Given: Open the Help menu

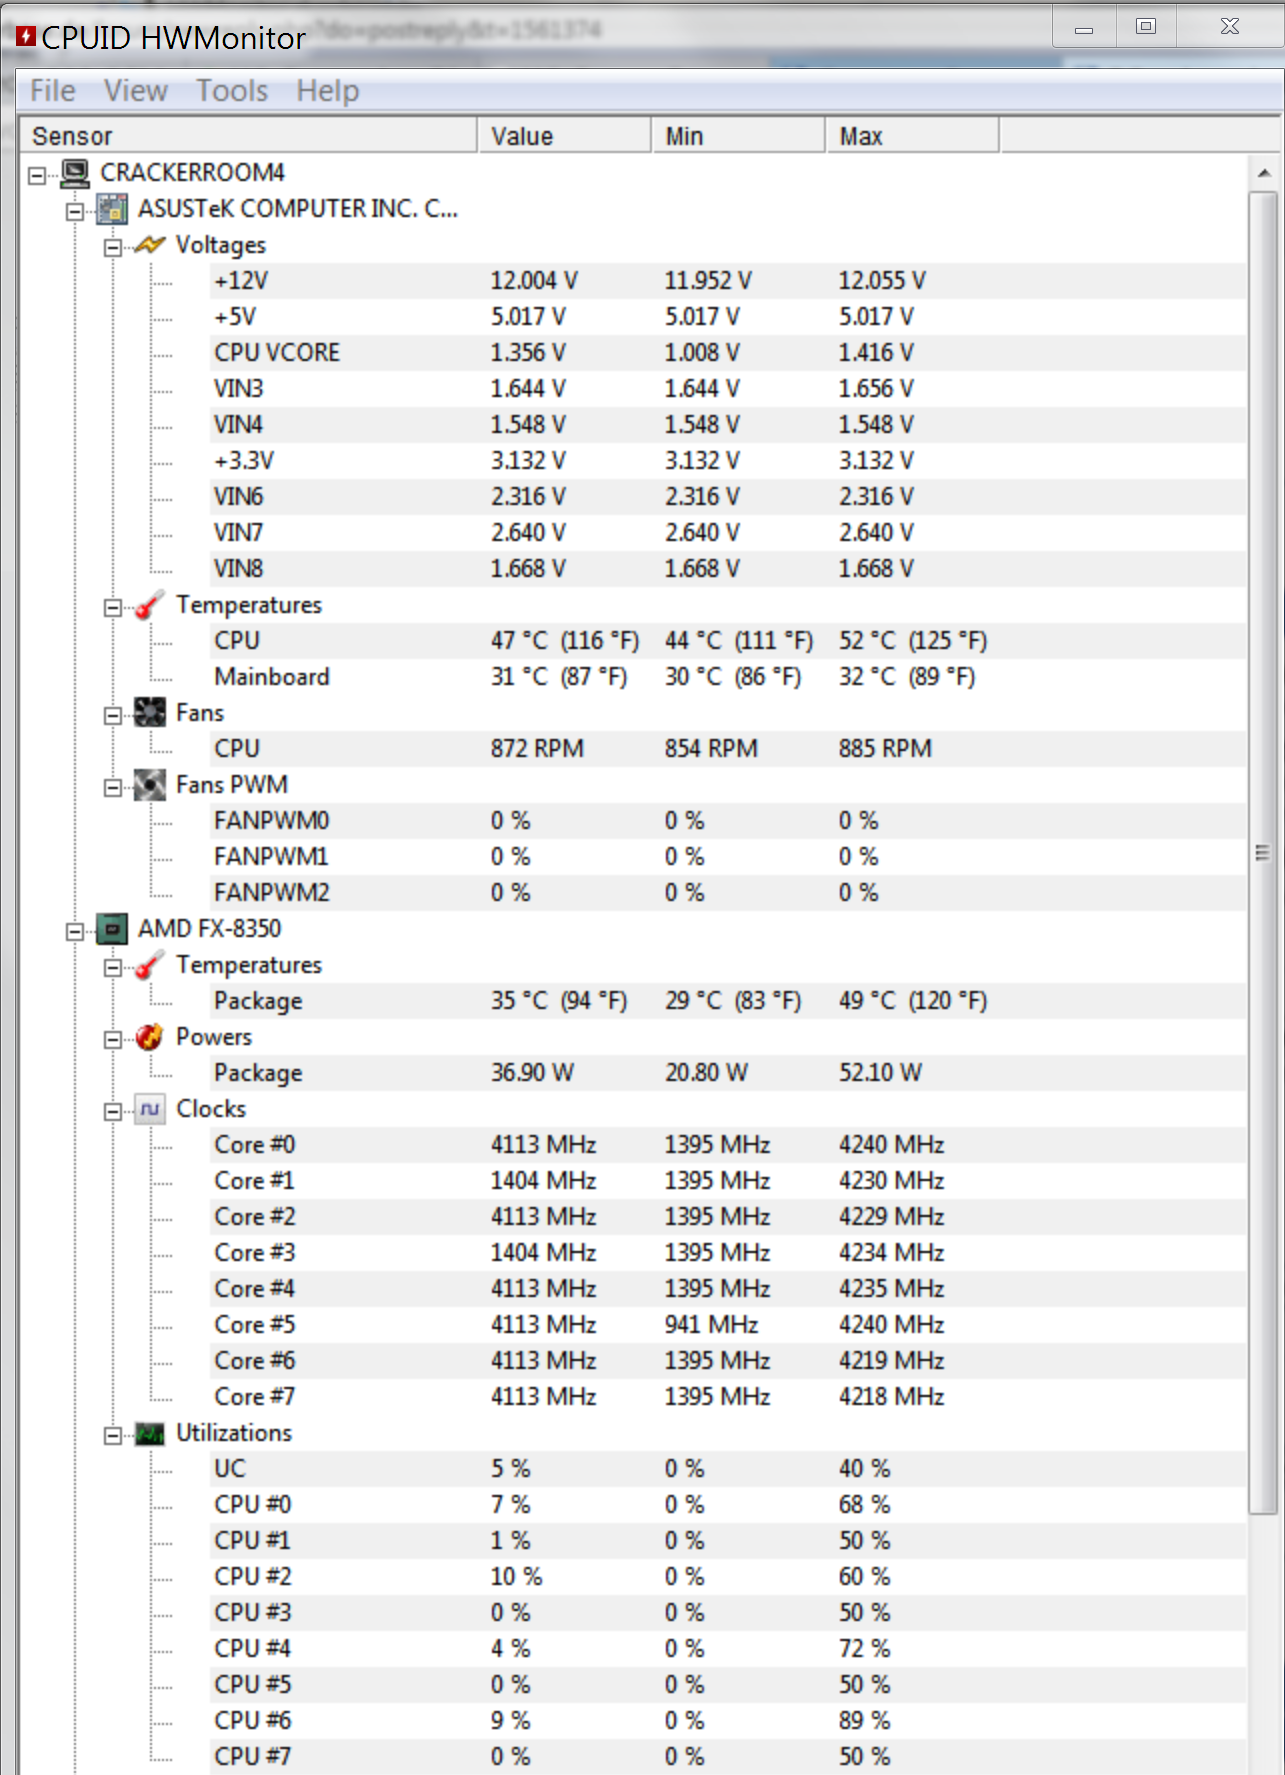Looking at the screenshot, I should point(328,91).
